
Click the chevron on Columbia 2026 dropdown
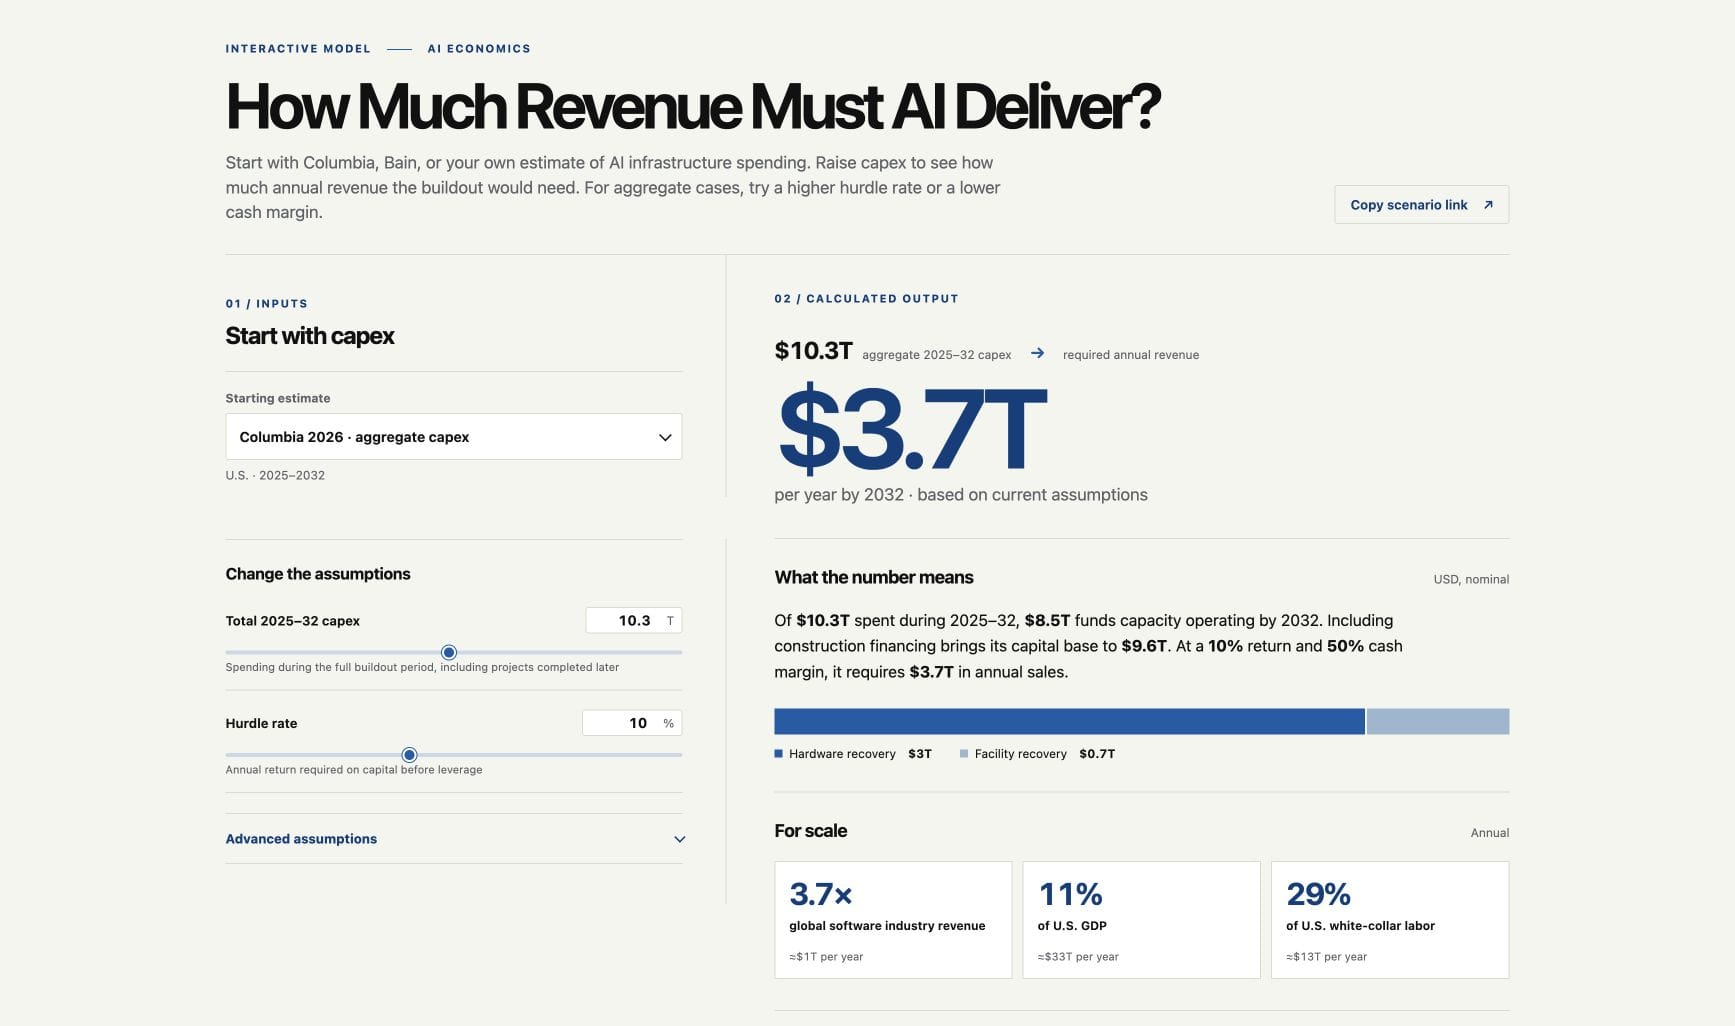(x=665, y=437)
